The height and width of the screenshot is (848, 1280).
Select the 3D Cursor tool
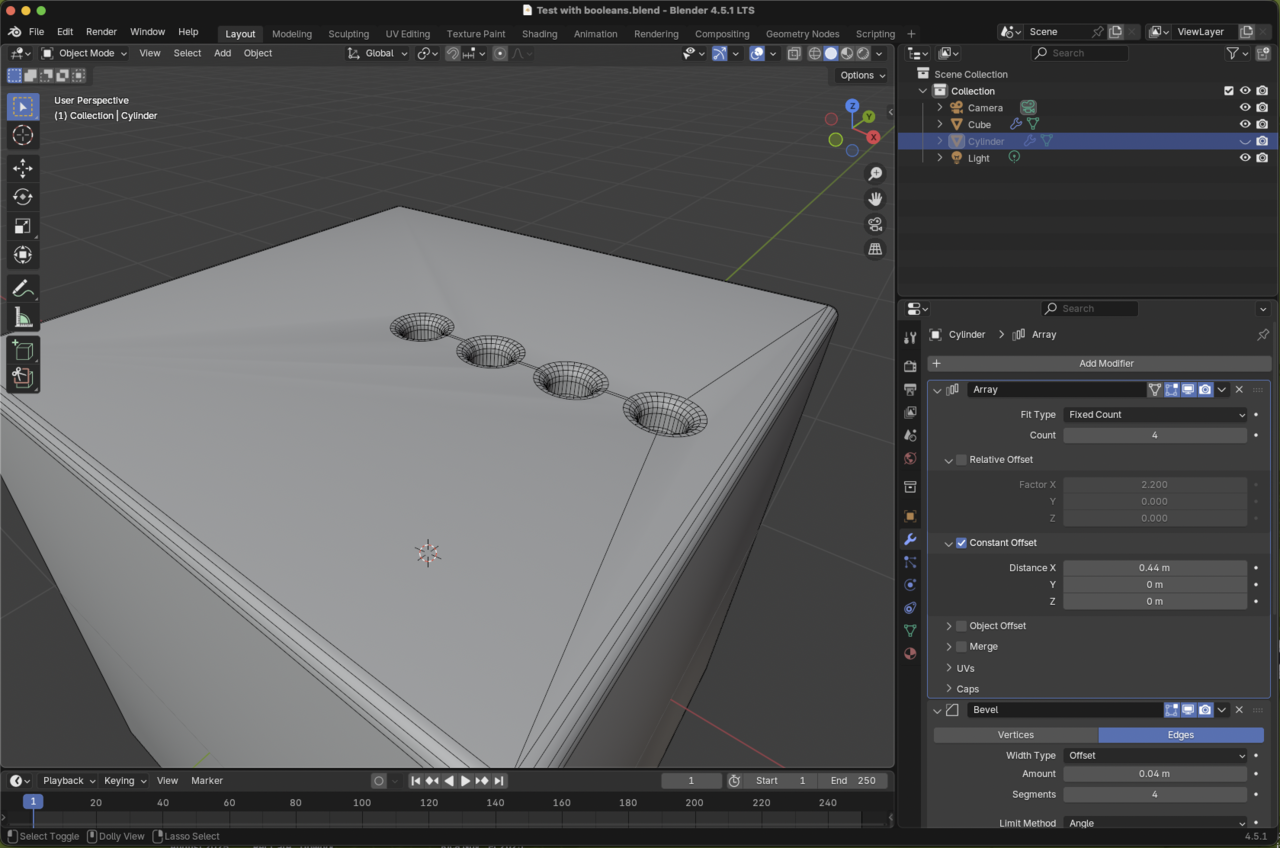pos(22,135)
